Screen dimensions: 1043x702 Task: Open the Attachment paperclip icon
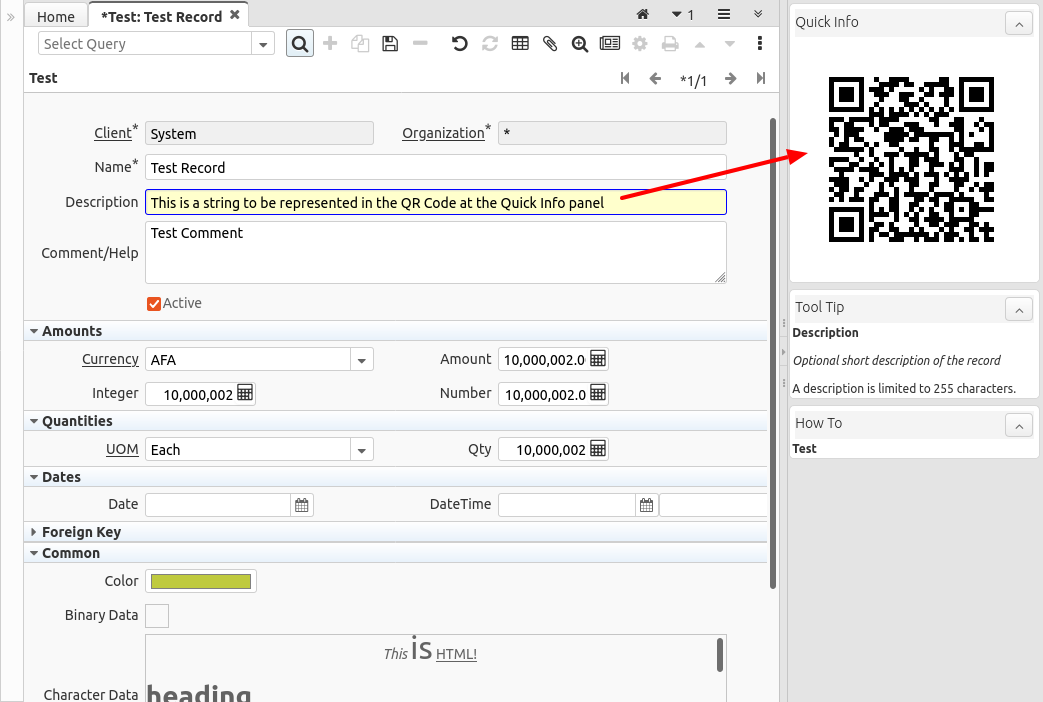point(550,44)
